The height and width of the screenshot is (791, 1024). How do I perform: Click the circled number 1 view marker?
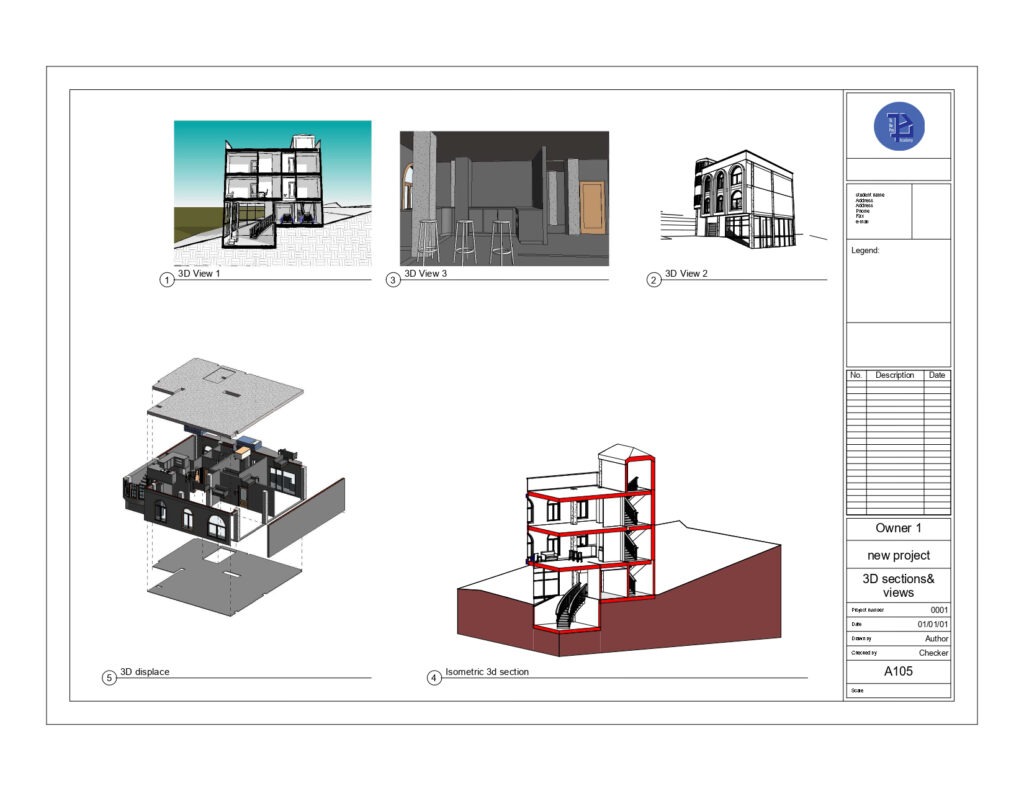tap(167, 280)
